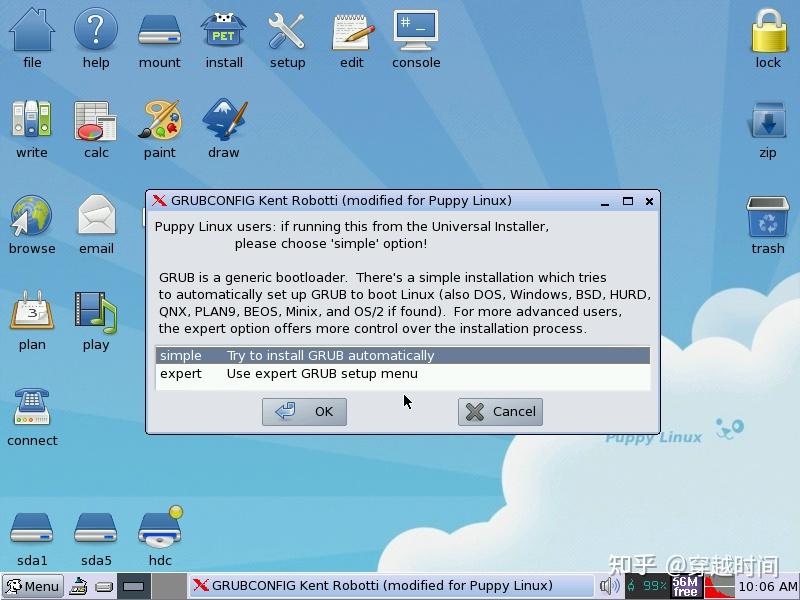Start the calc application

click(x=95, y=122)
